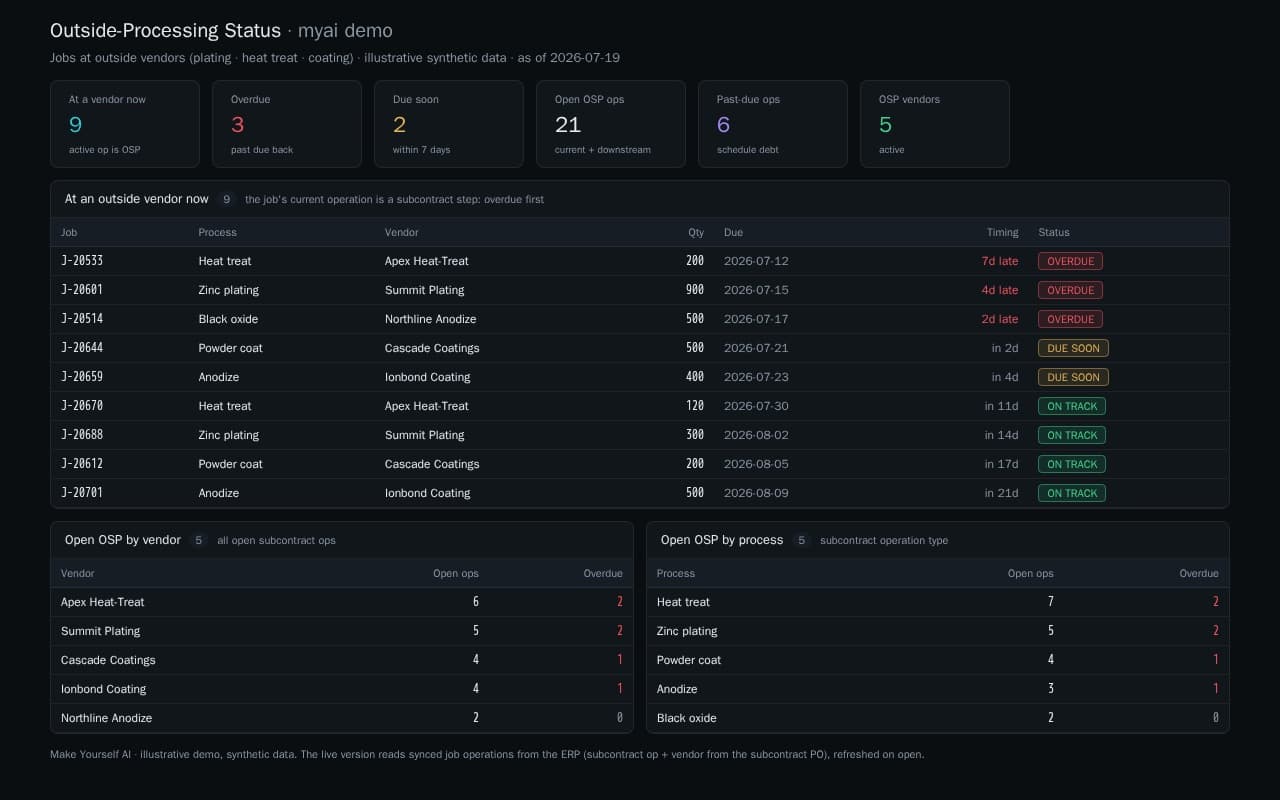Select the 'Due soon' card showing 2
Viewport: 1280px width, 800px height.
449,124
